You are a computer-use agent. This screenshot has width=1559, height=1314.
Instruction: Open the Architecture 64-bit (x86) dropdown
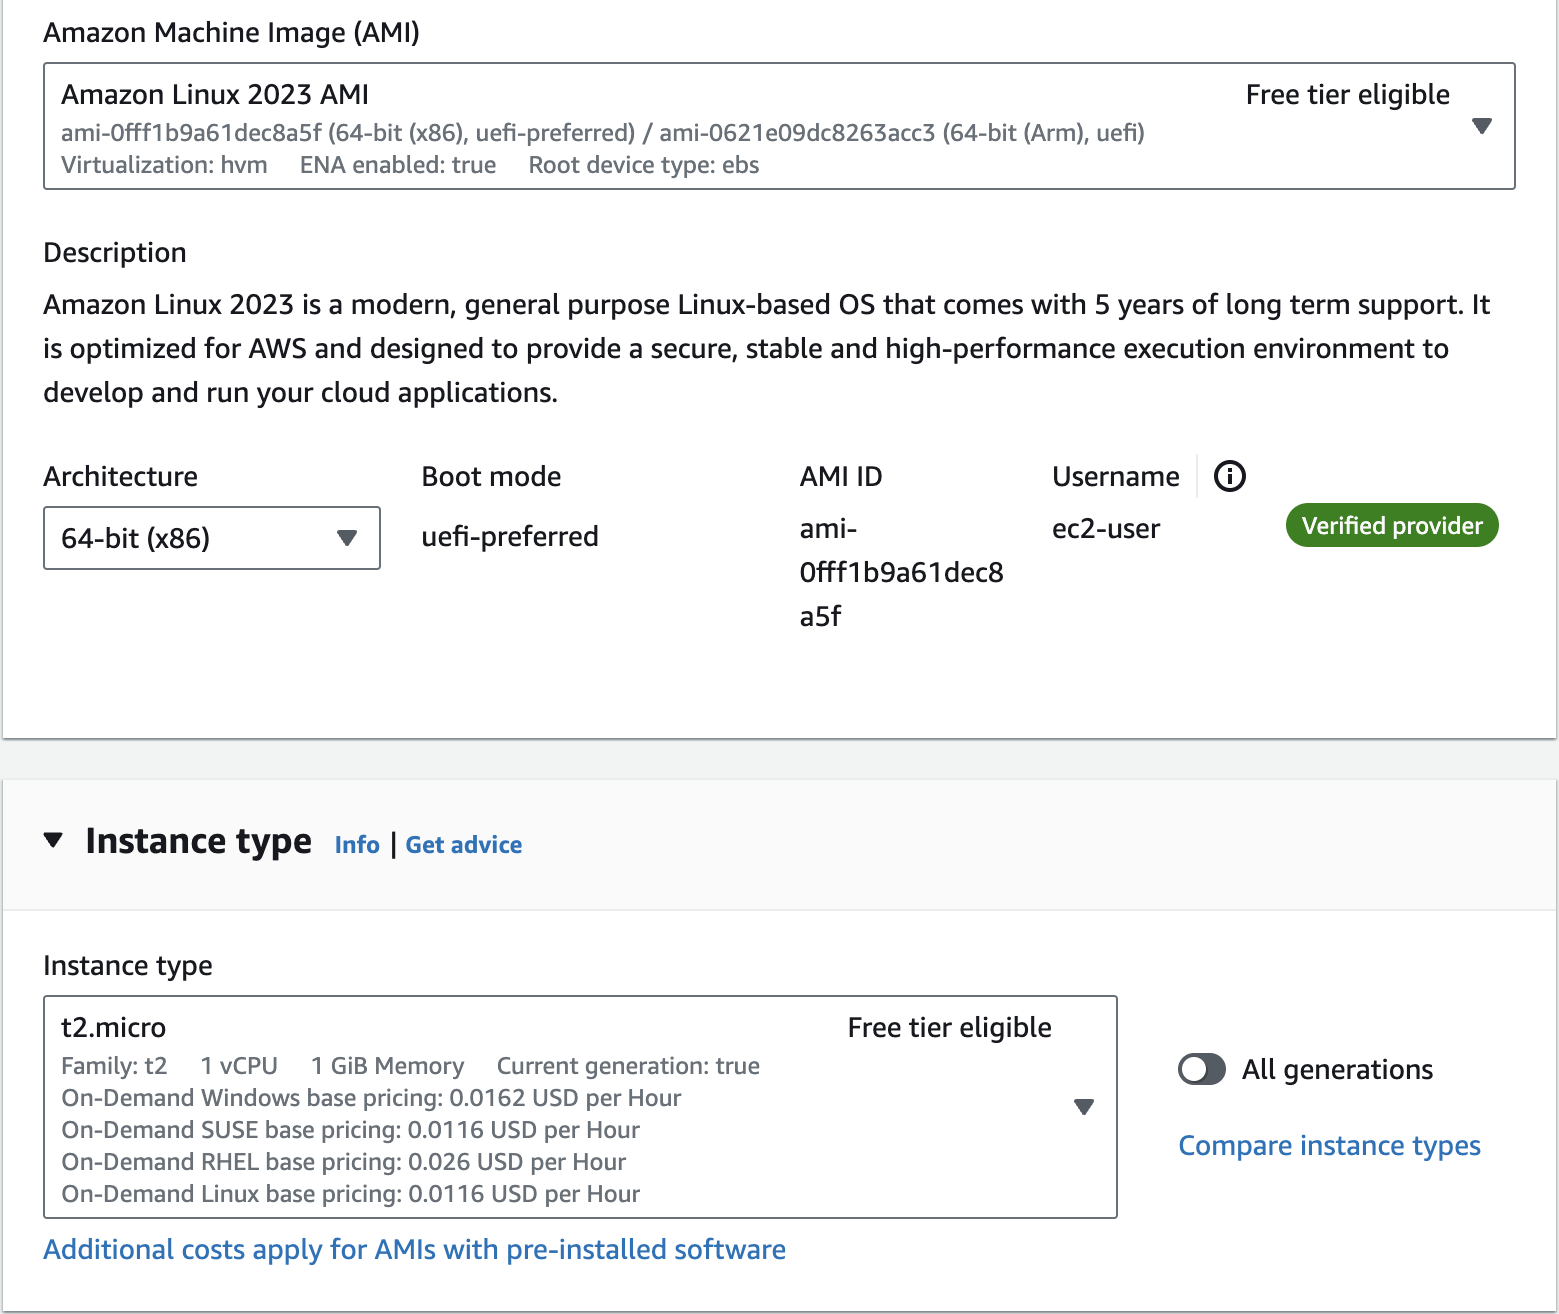[x=211, y=538]
